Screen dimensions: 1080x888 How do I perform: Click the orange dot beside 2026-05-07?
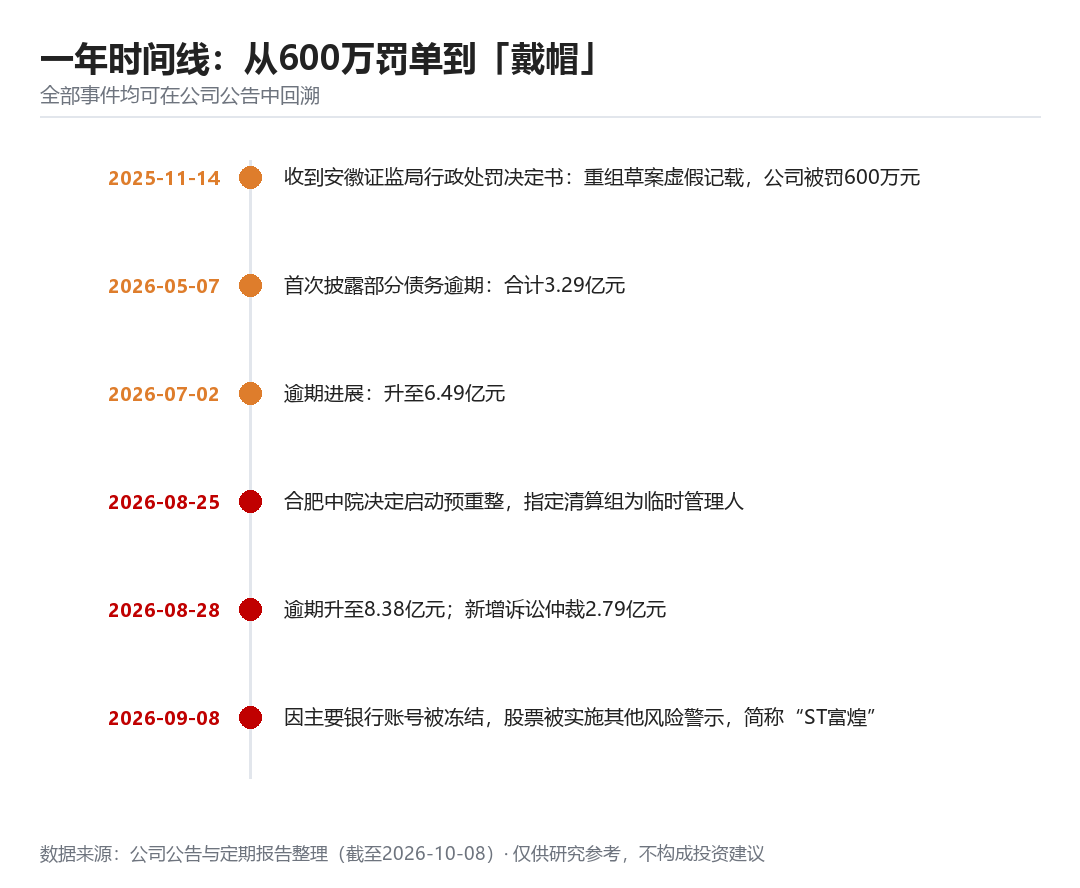[x=250, y=286]
